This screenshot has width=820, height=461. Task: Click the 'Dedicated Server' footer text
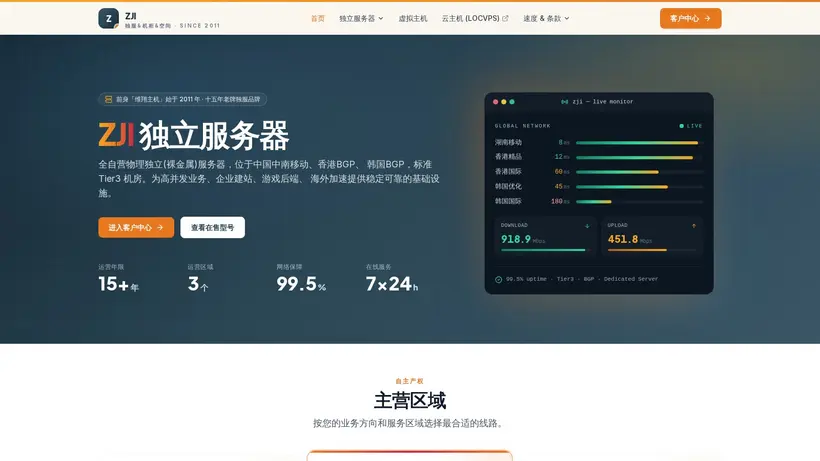click(631, 279)
